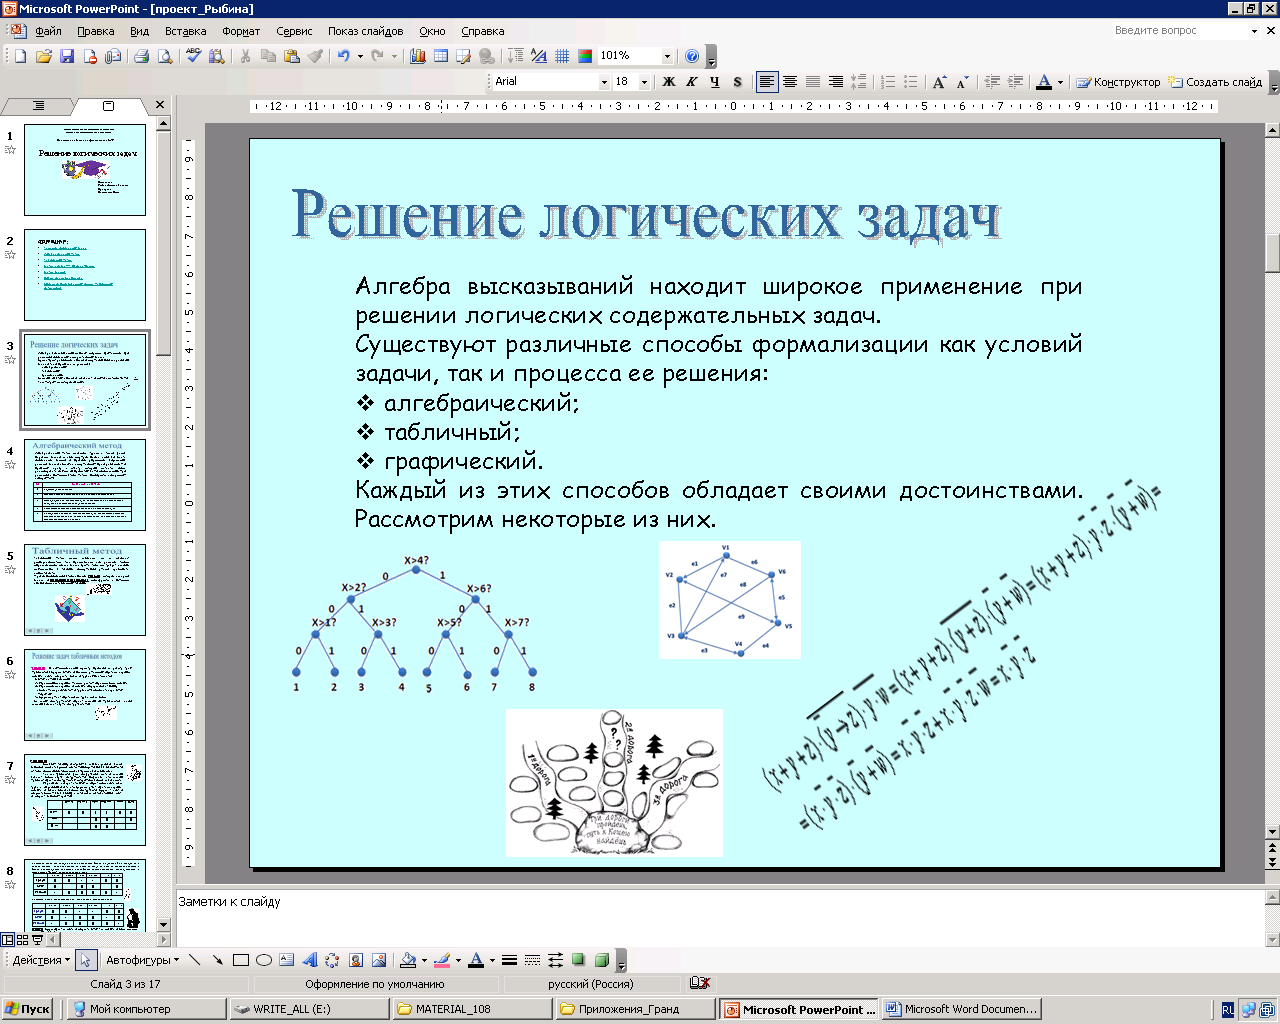Insert a table from the standard toolbar
The height and width of the screenshot is (1024, 1280).
(x=441, y=56)
